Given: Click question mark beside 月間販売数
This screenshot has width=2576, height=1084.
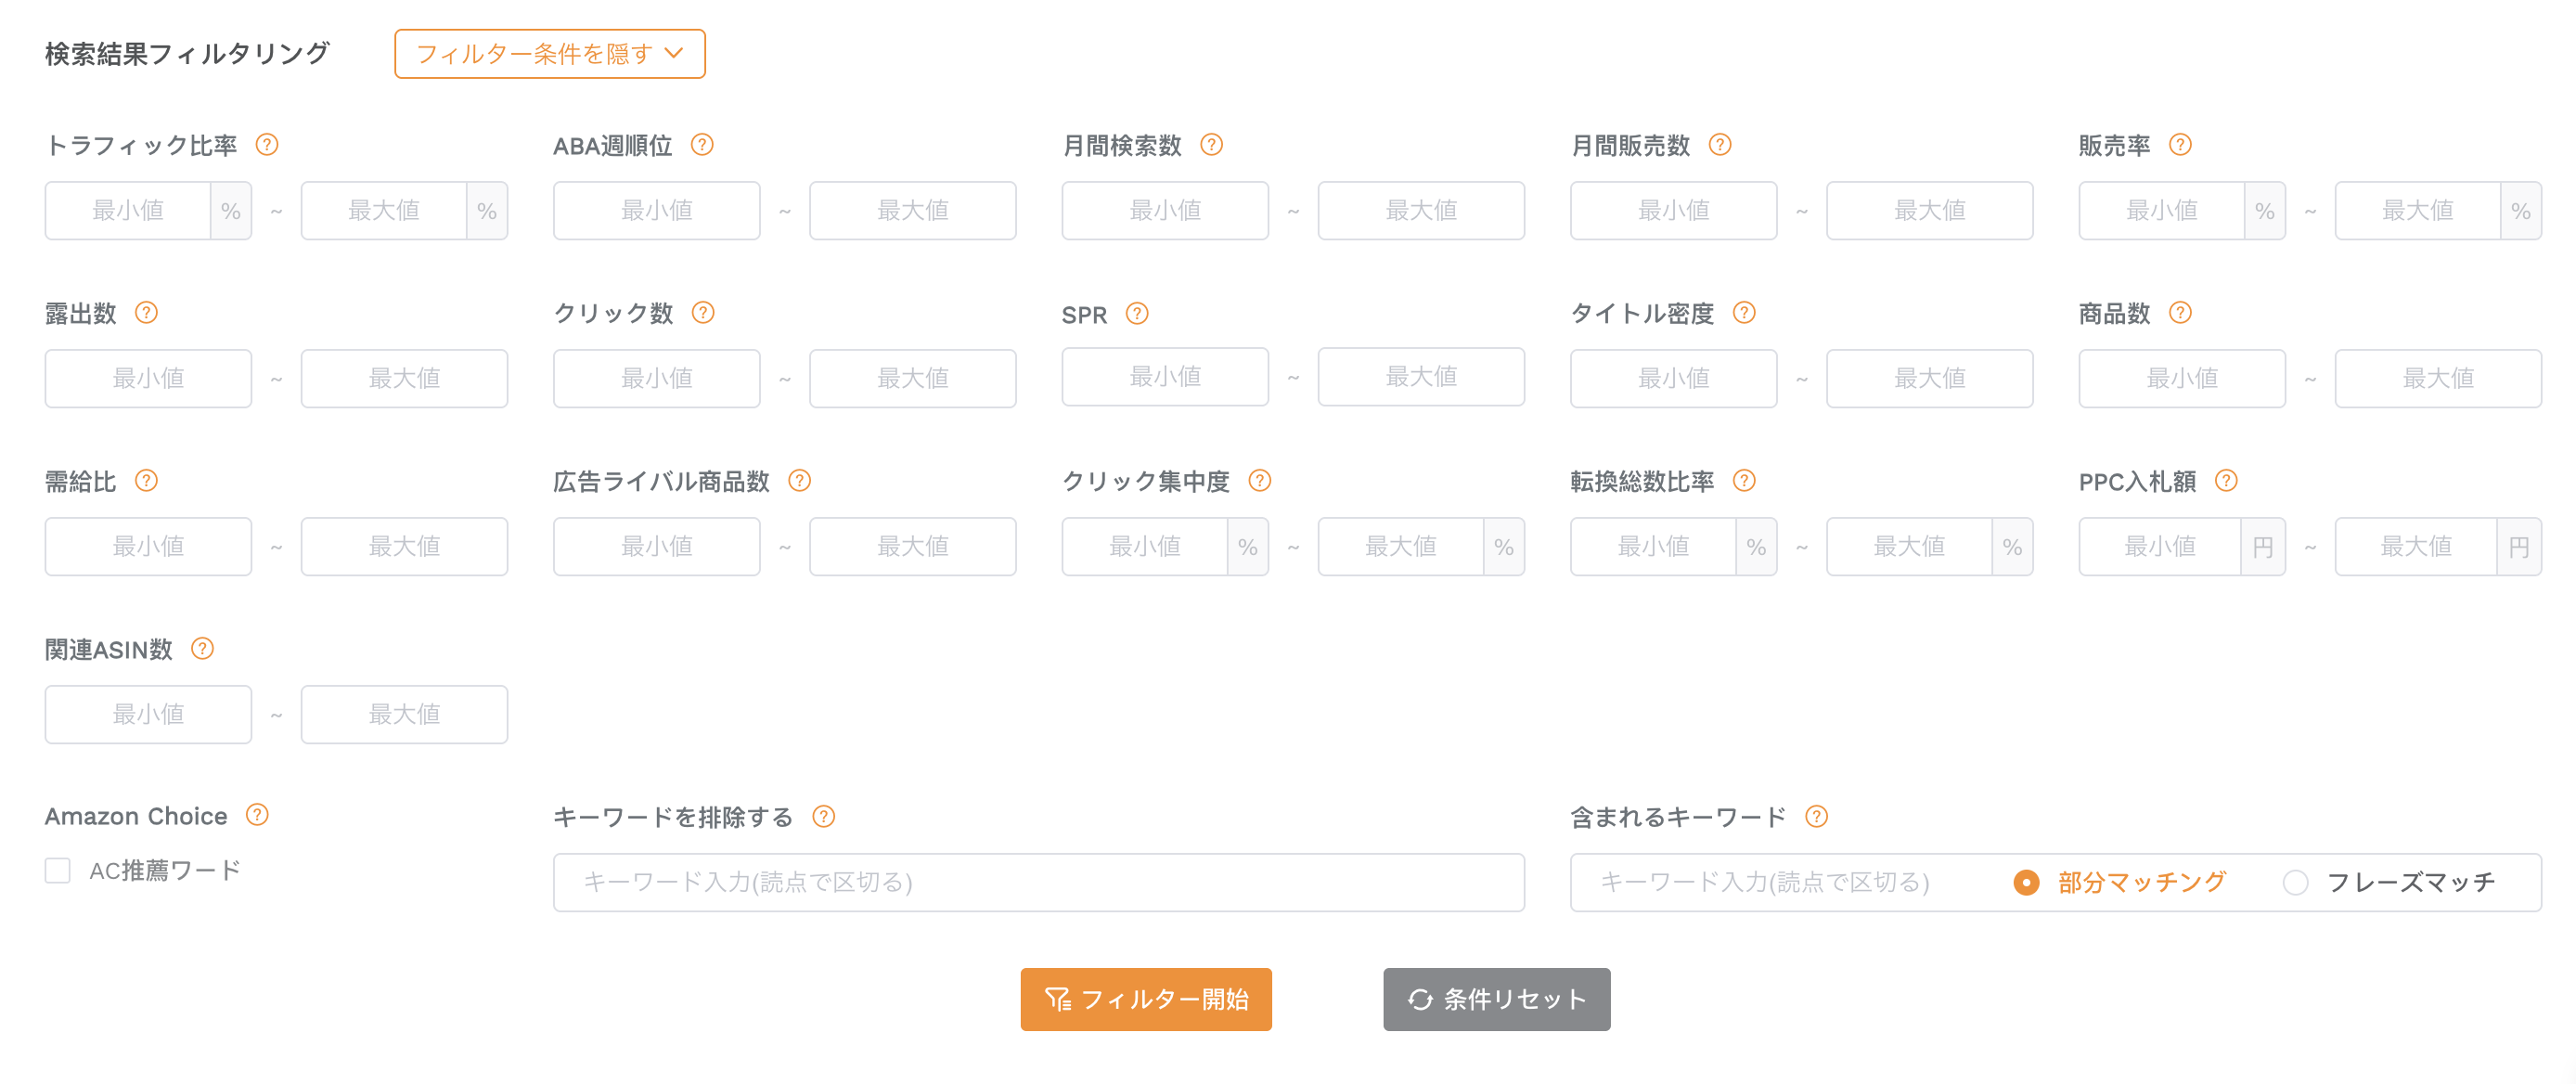Looking at the screenshot, I should 1720,145.
